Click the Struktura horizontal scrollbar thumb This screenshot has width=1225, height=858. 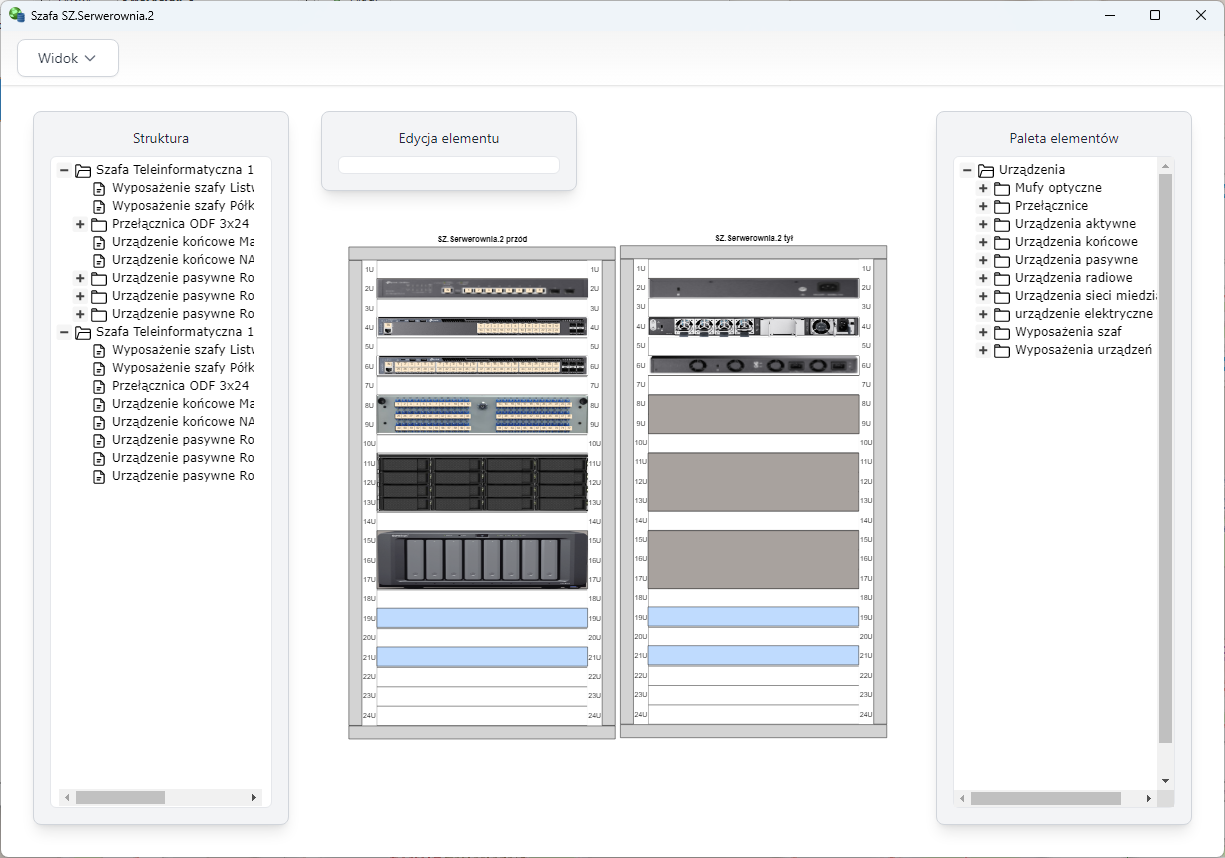point(120,798)
